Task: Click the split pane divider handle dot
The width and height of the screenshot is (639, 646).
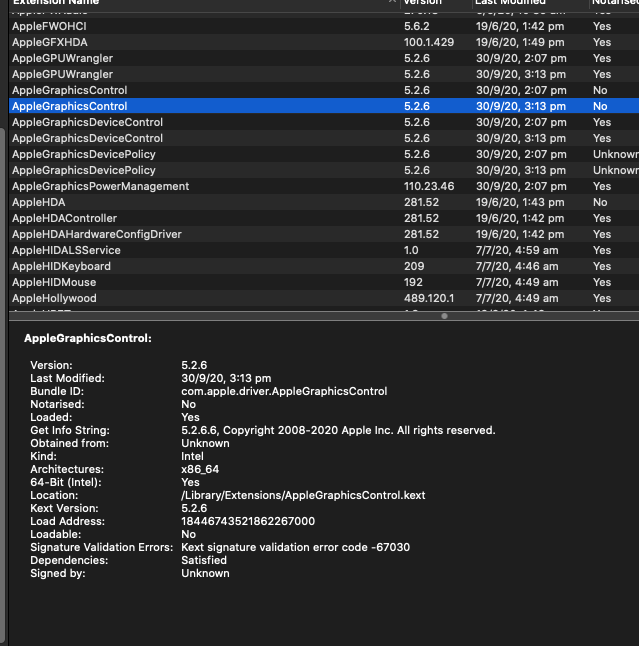Action: pyautogui.click(x=444, y=316)
